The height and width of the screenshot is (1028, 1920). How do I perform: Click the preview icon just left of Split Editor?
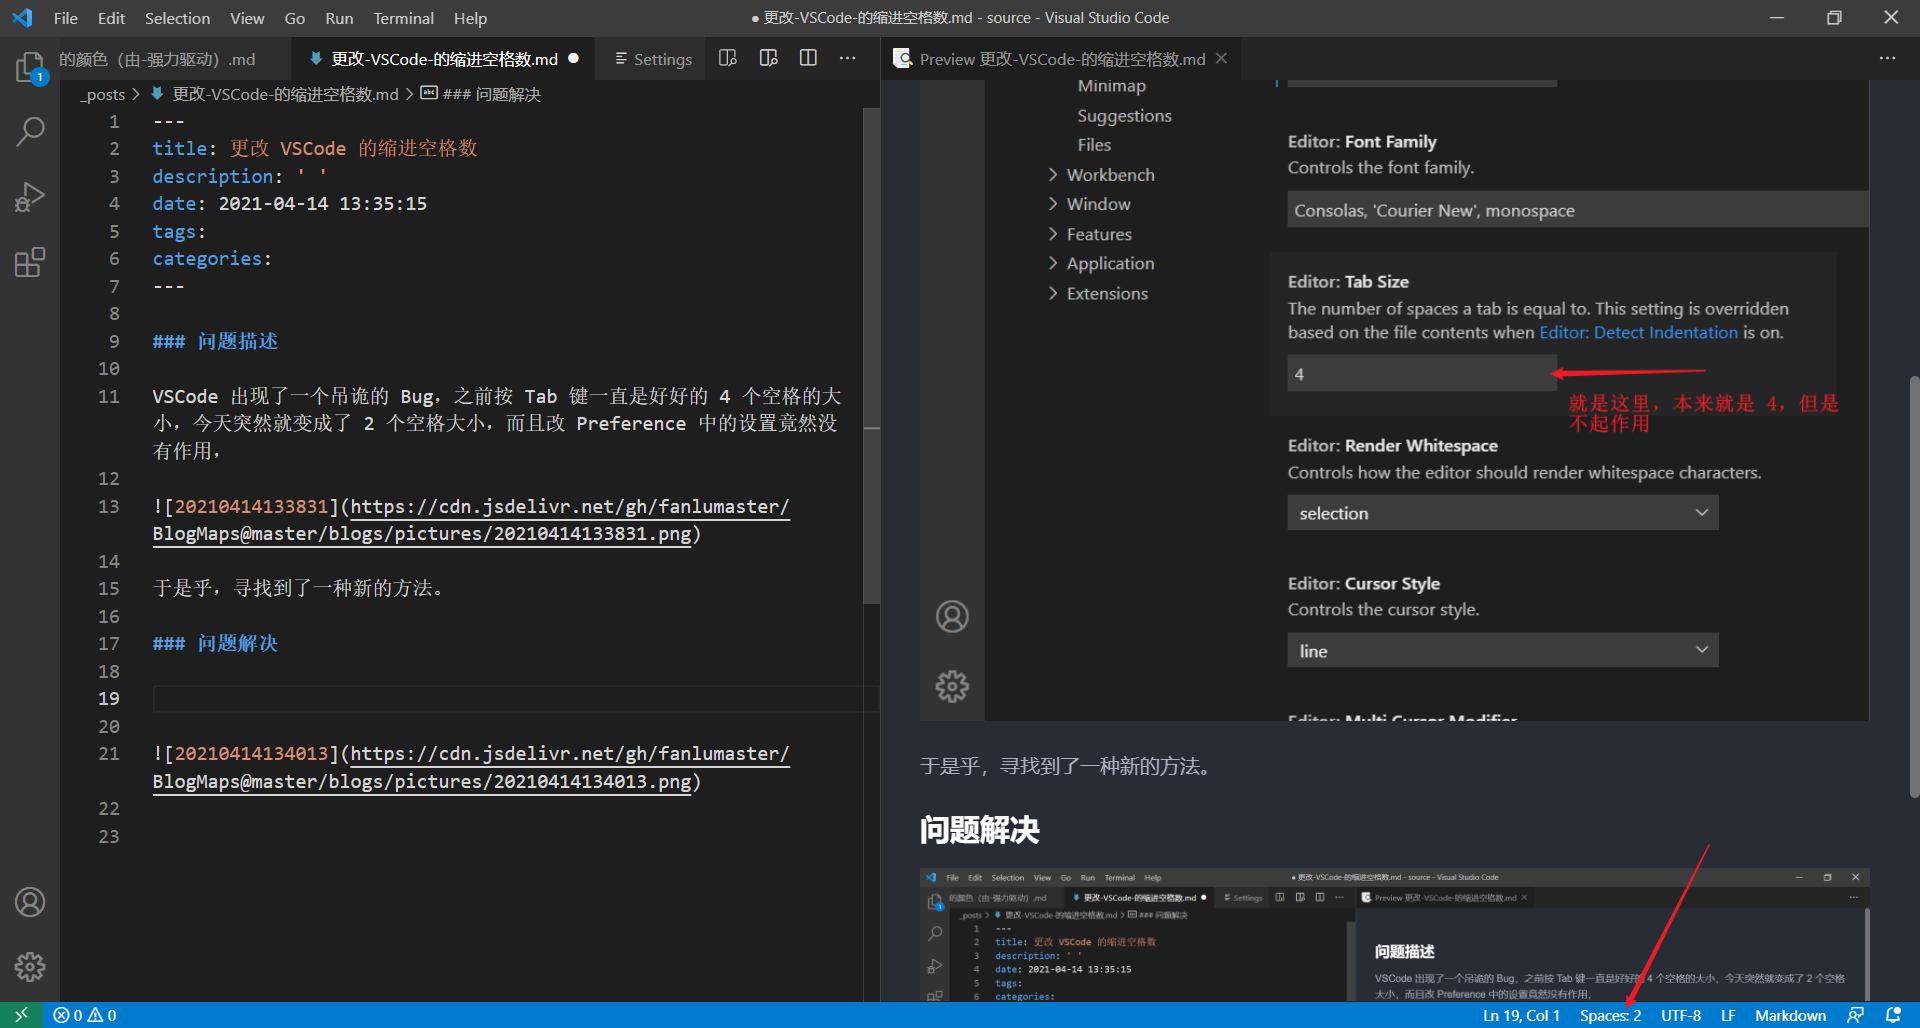point(768,58)
